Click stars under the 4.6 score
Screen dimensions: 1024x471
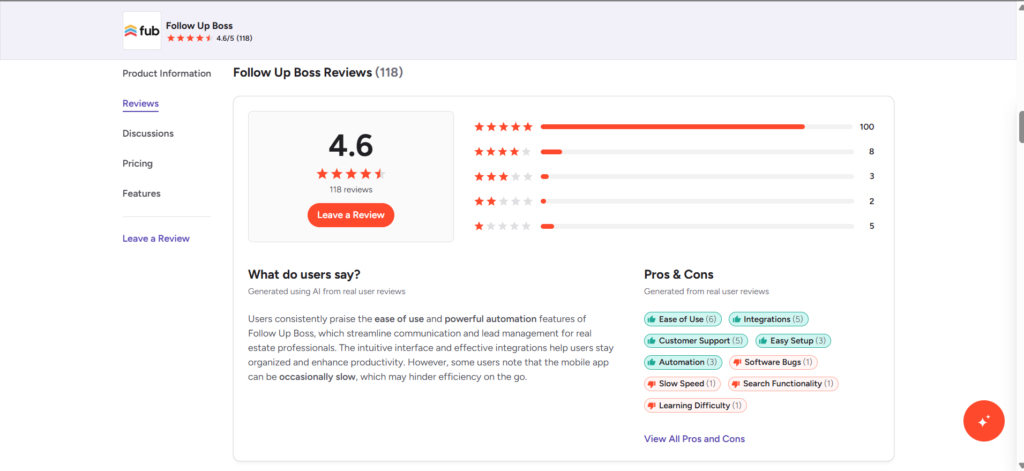(351, 174)
